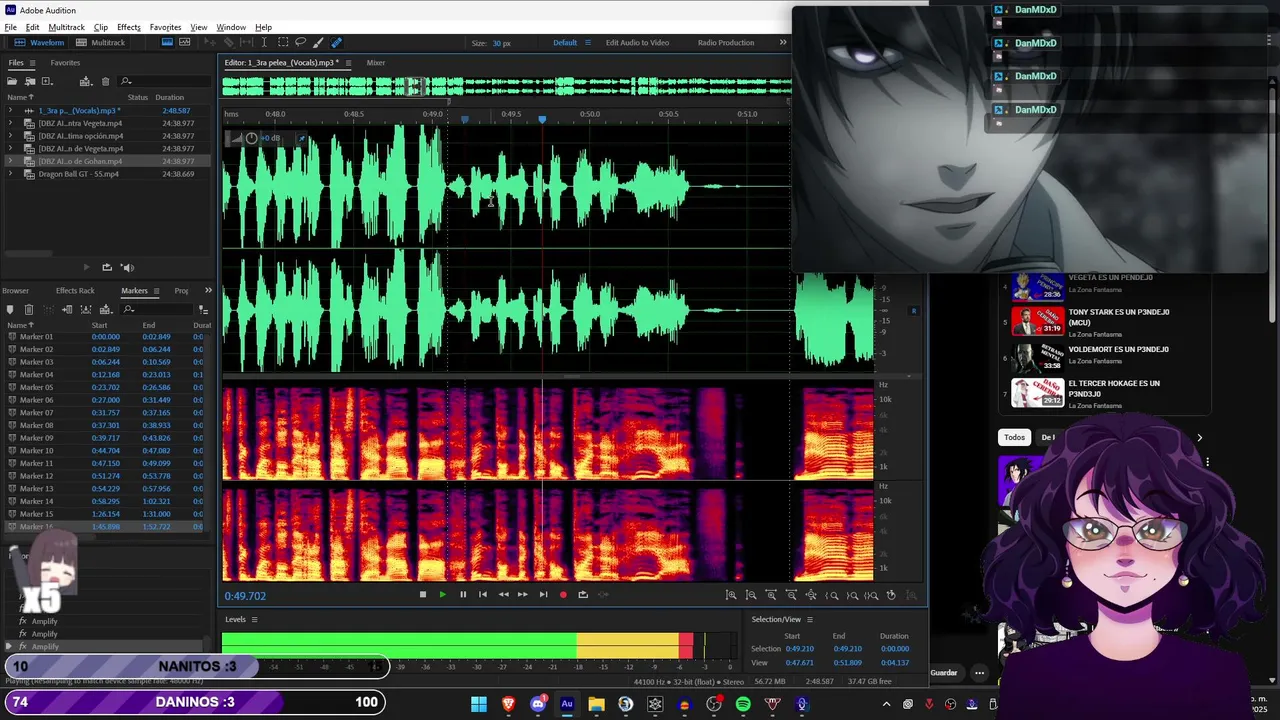This screenshot has width=1280, height=720.
Task: Expand the DBZ AI...ntra Vegeta.mp4 file entry
Action: click(x=11, y=123)
